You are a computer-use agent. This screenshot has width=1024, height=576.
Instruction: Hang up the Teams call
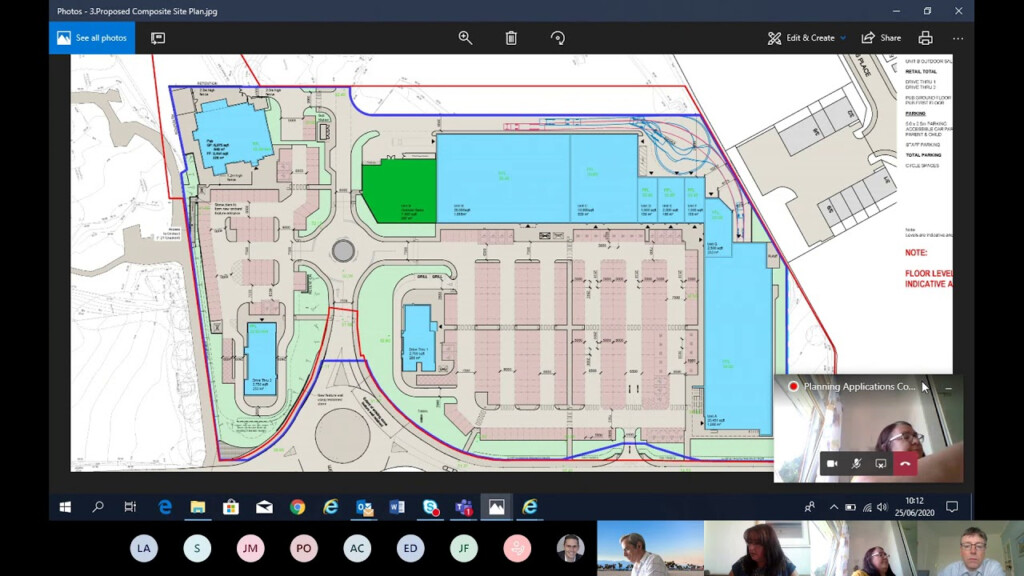pyautogui.click(x=905, y=464)
